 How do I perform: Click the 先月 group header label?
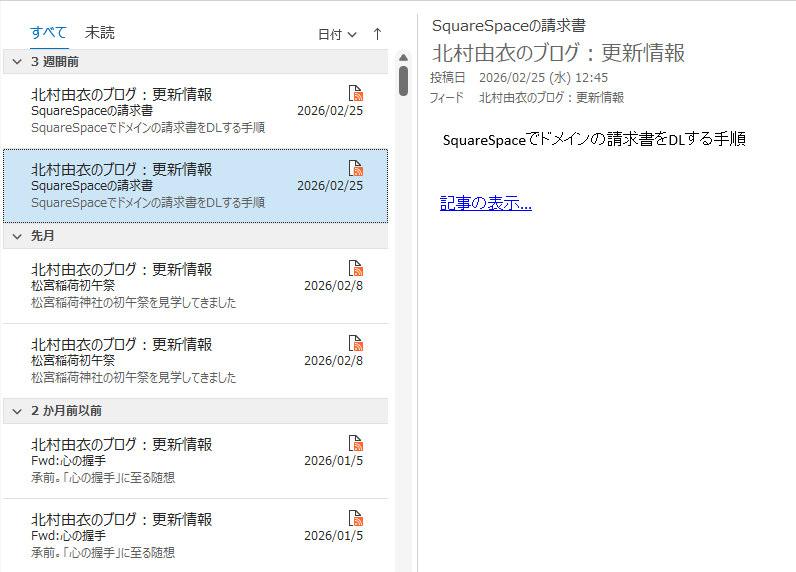pyautogui.click(x=43, y=237)
